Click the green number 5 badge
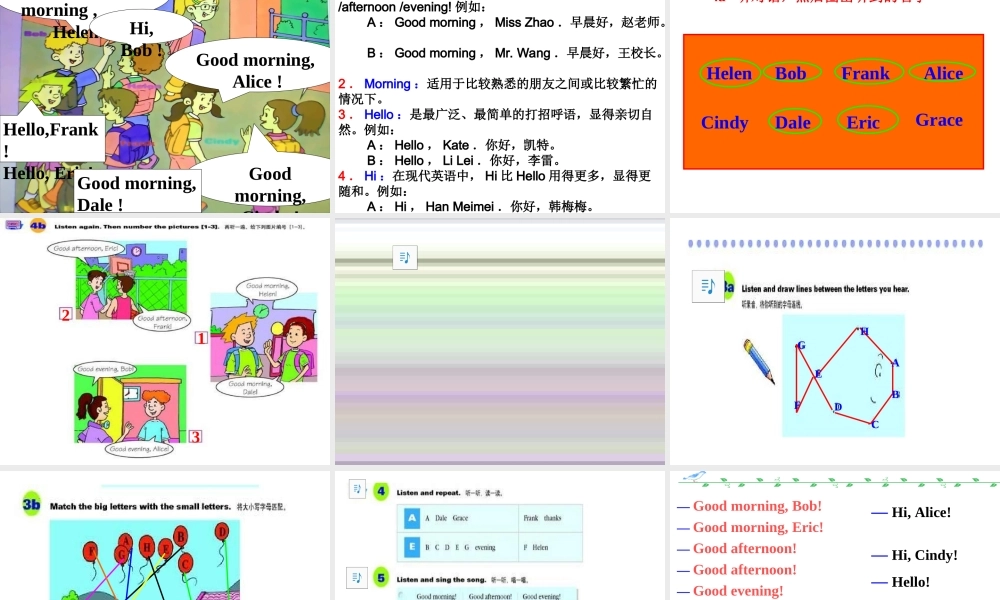The image size is (1000, 600). (x=381, y=579)
